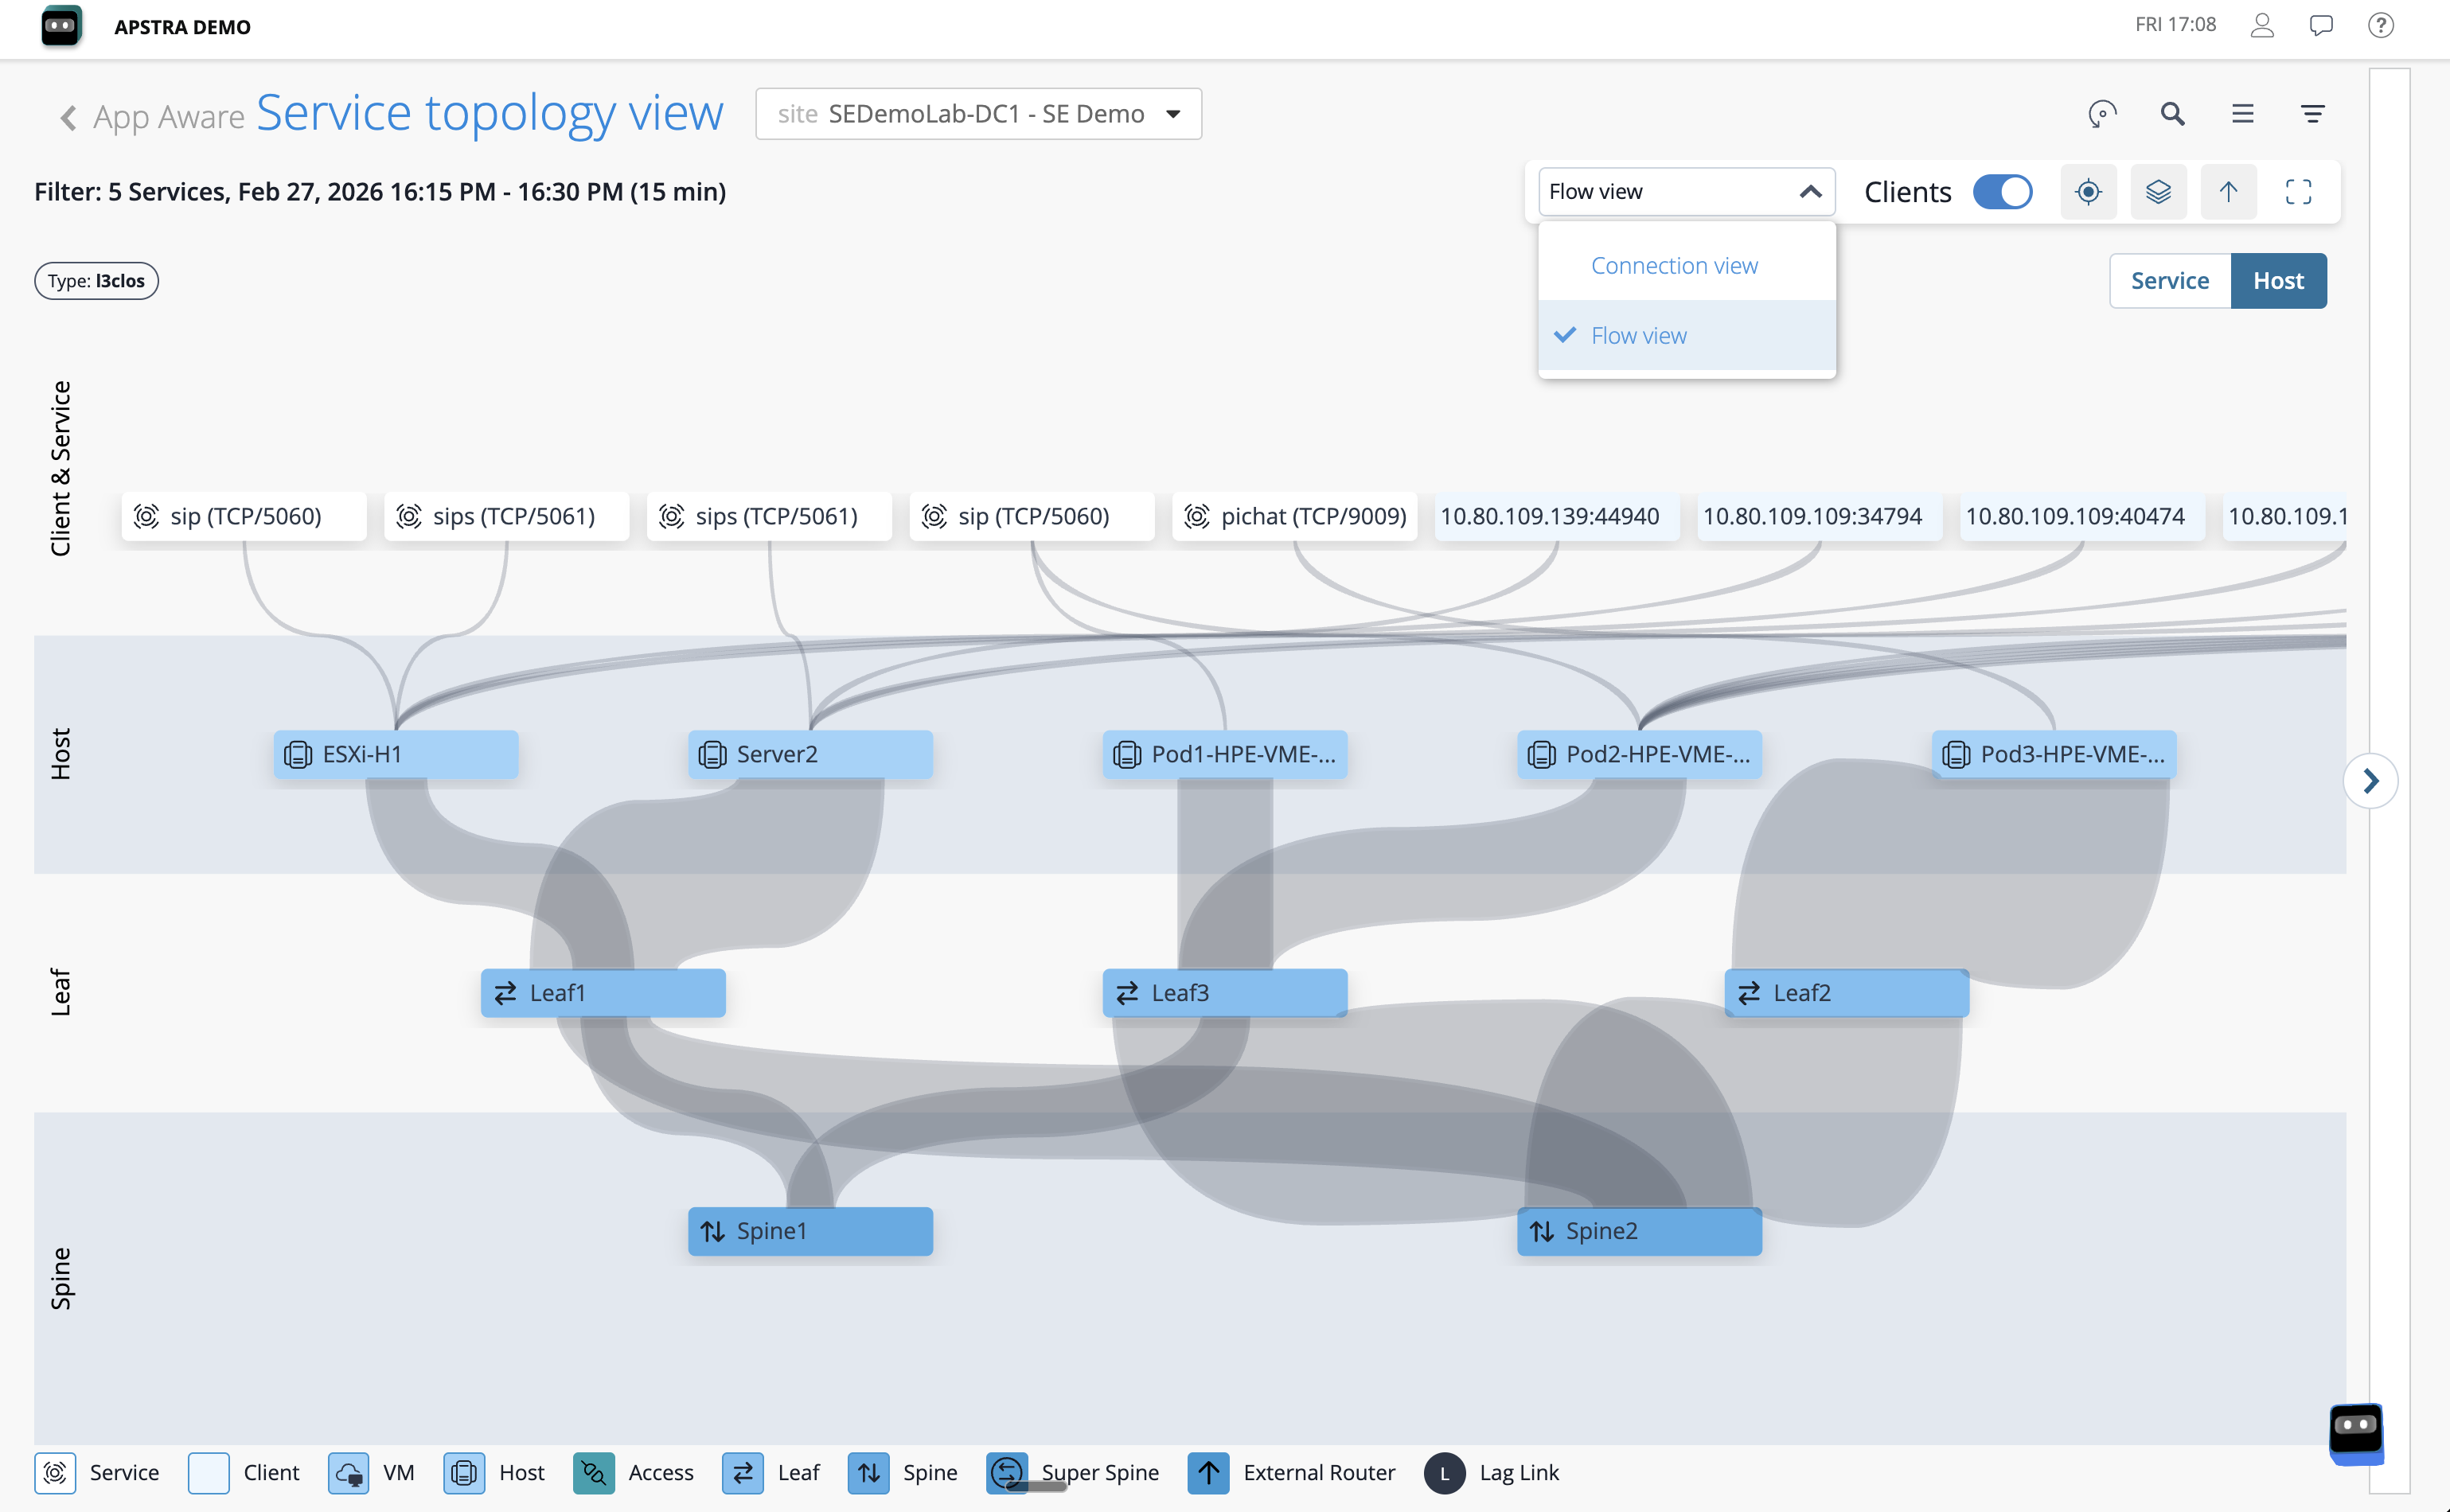The width and height of the screenshot is (2450, 1512).
Task: Select the Leaf3 node in the topology
Action: pos(1224,992)
